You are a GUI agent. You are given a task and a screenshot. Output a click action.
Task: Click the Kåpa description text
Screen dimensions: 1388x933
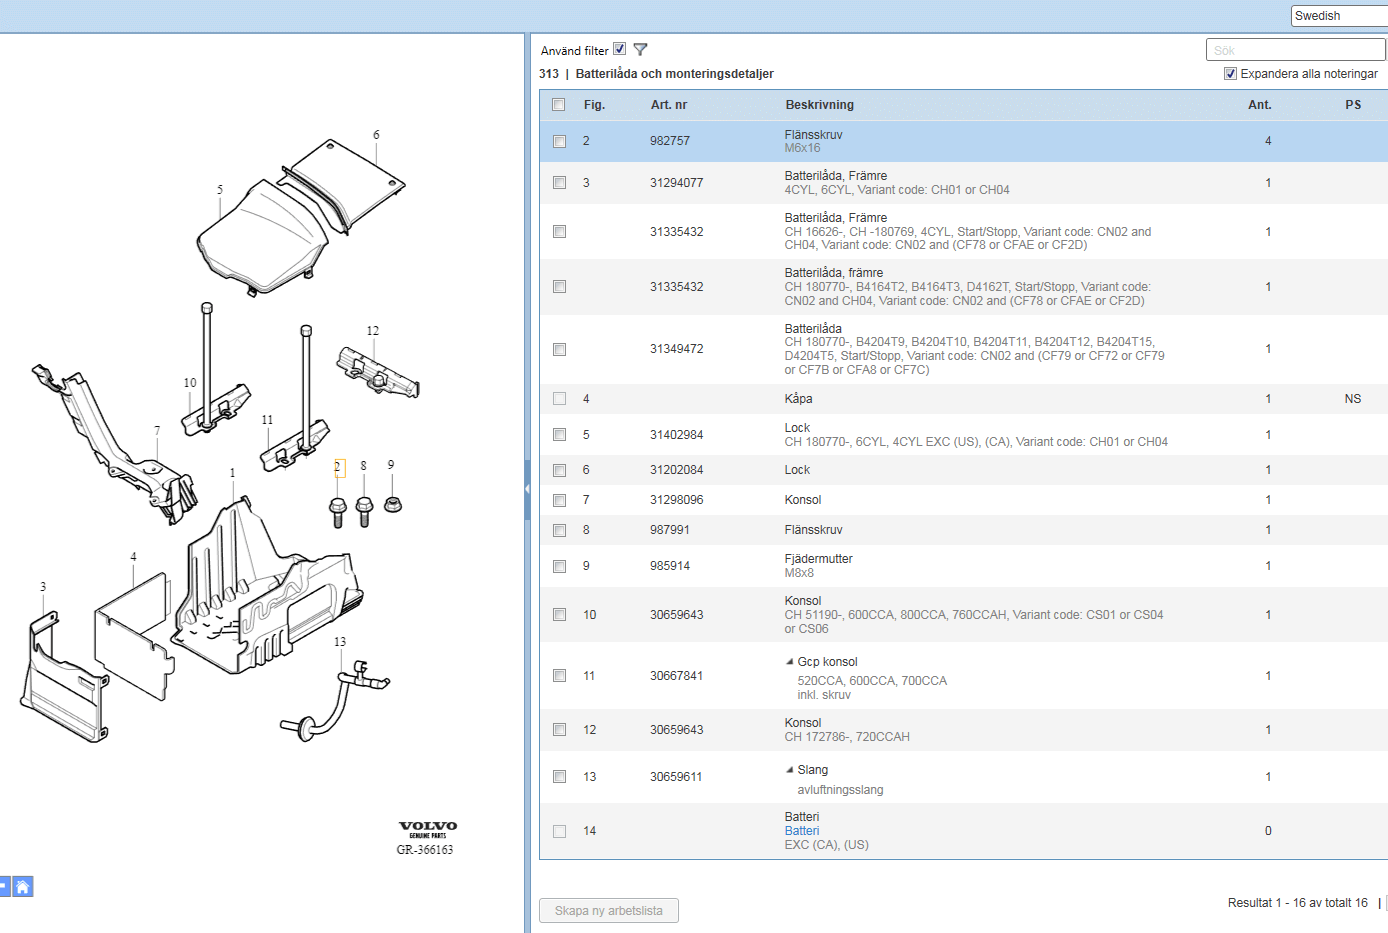click(799, 399)
